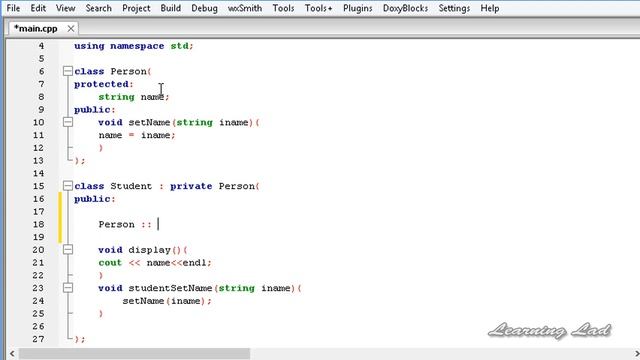Click 'public:' keyword on line 16
The image size is (640, 360).
[x=95, y=199]
